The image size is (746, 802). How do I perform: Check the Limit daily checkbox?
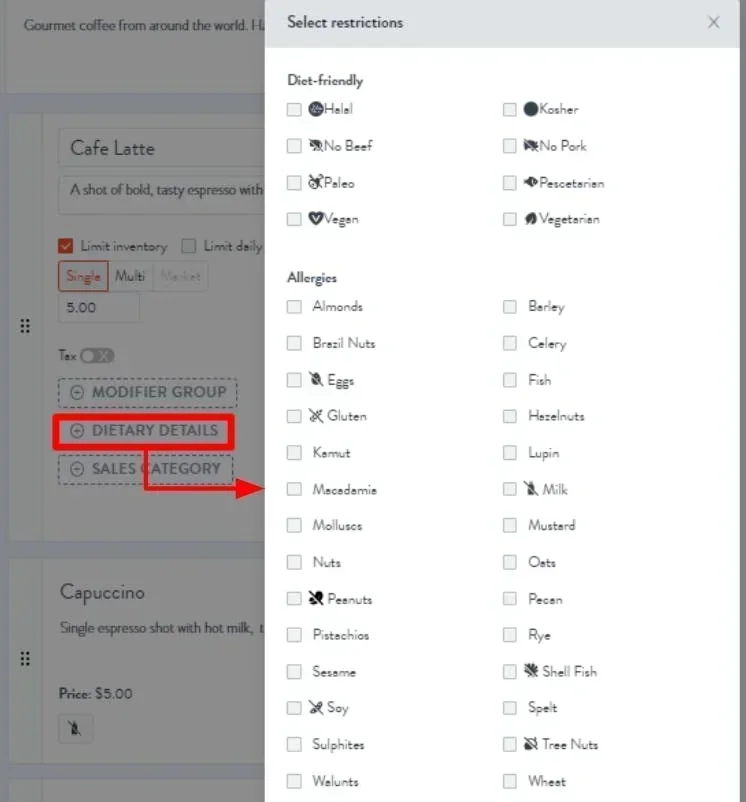[189, 246]
